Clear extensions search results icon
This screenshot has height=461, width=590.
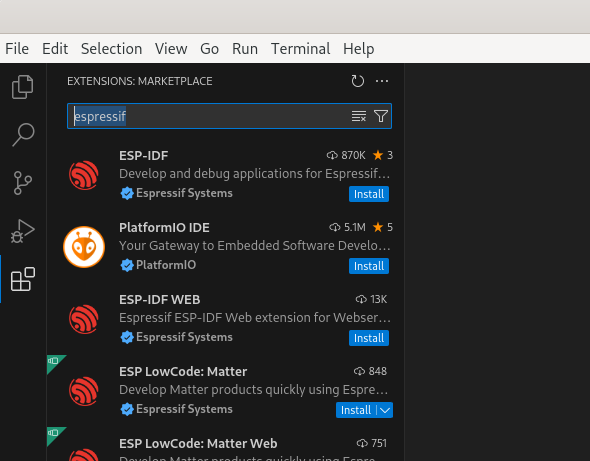coord(359,116)
